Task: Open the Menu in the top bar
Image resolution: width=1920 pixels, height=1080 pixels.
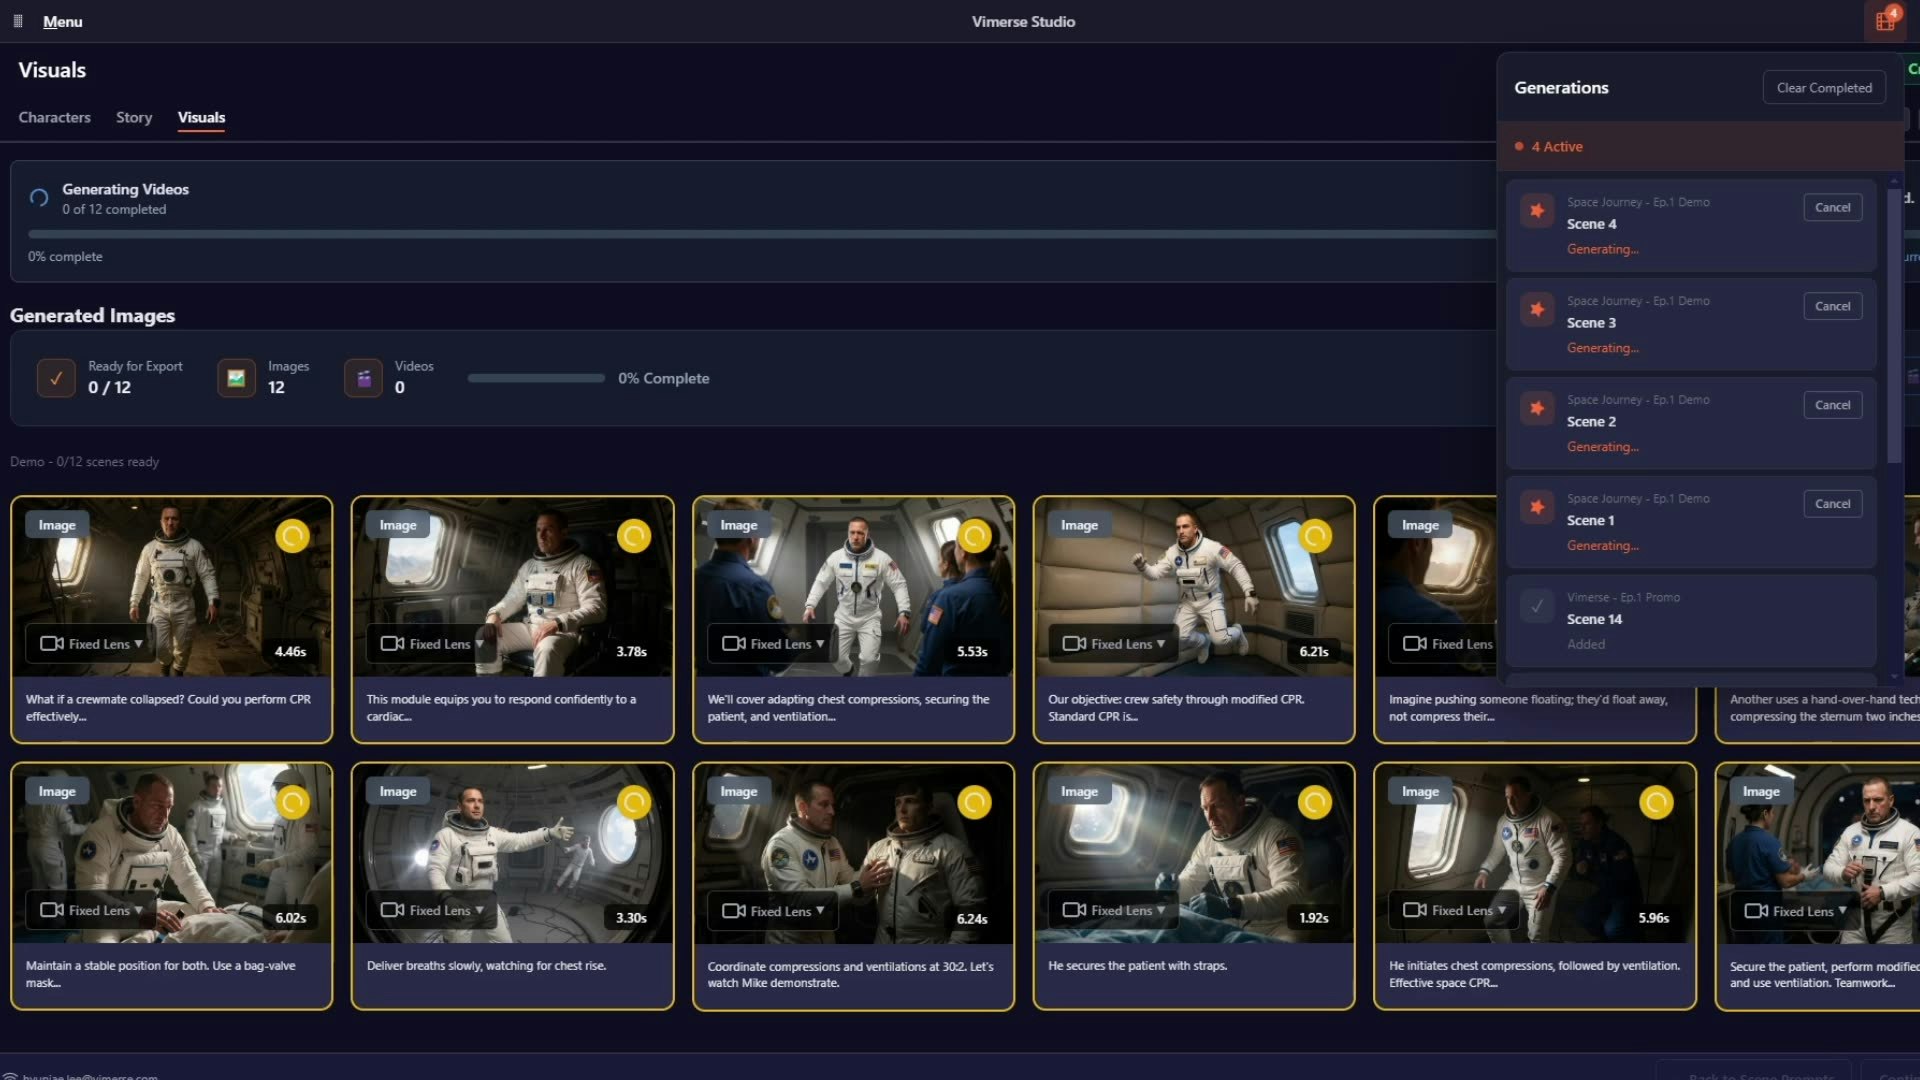Action: (x=62, y=21)
